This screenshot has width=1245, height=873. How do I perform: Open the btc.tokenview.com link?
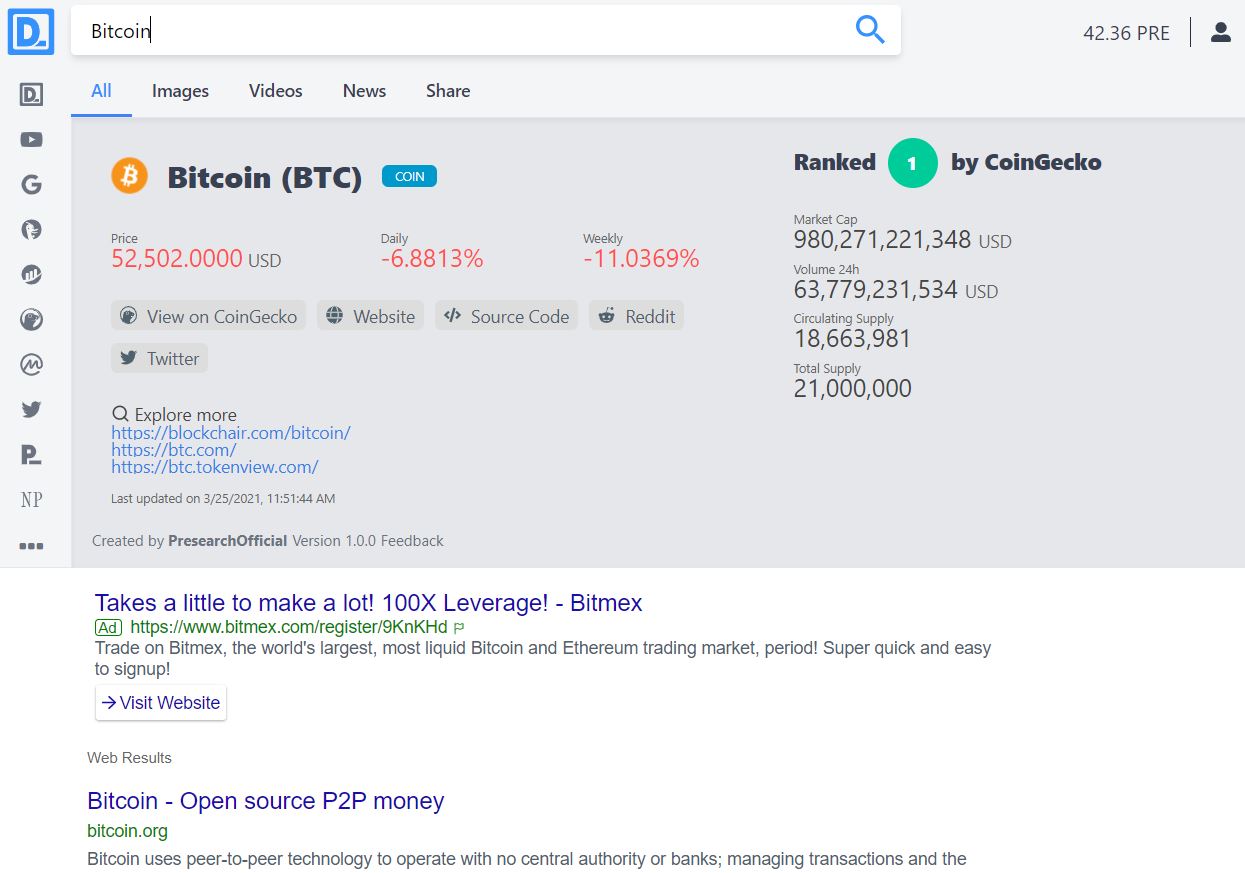[x=215, y=466]
